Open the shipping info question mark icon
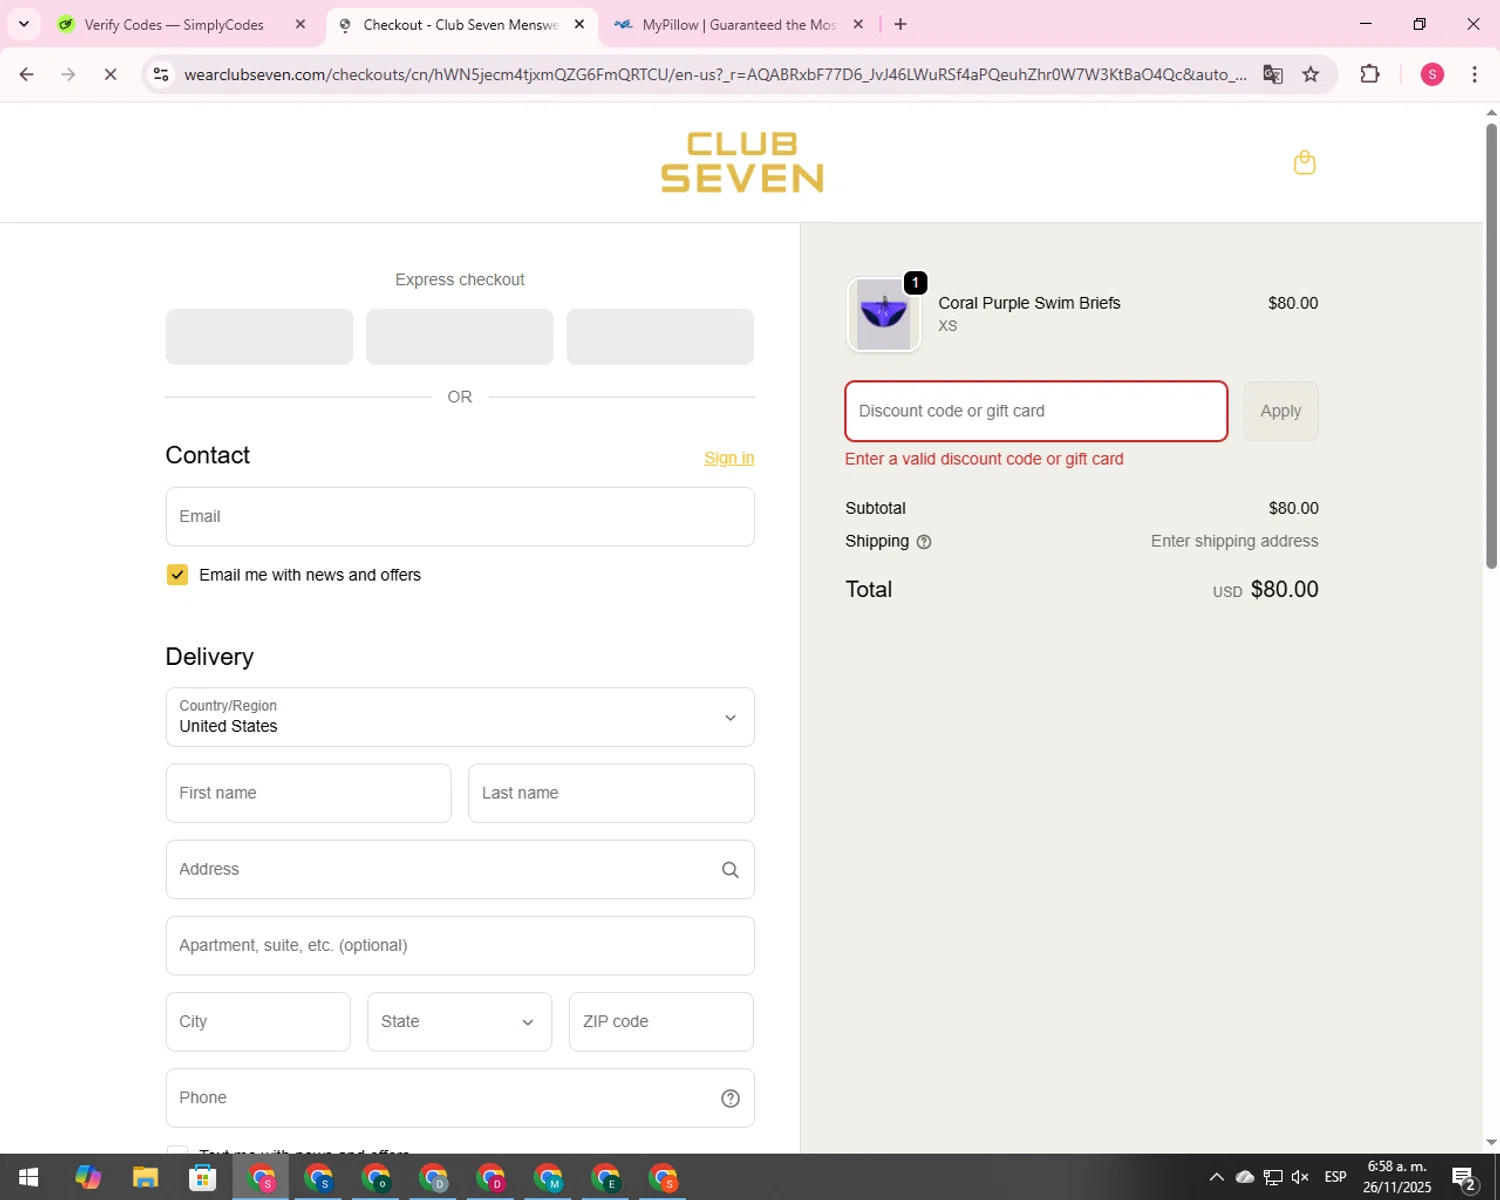Viewport: 1500px width, 1200px height. pos(924,542)
